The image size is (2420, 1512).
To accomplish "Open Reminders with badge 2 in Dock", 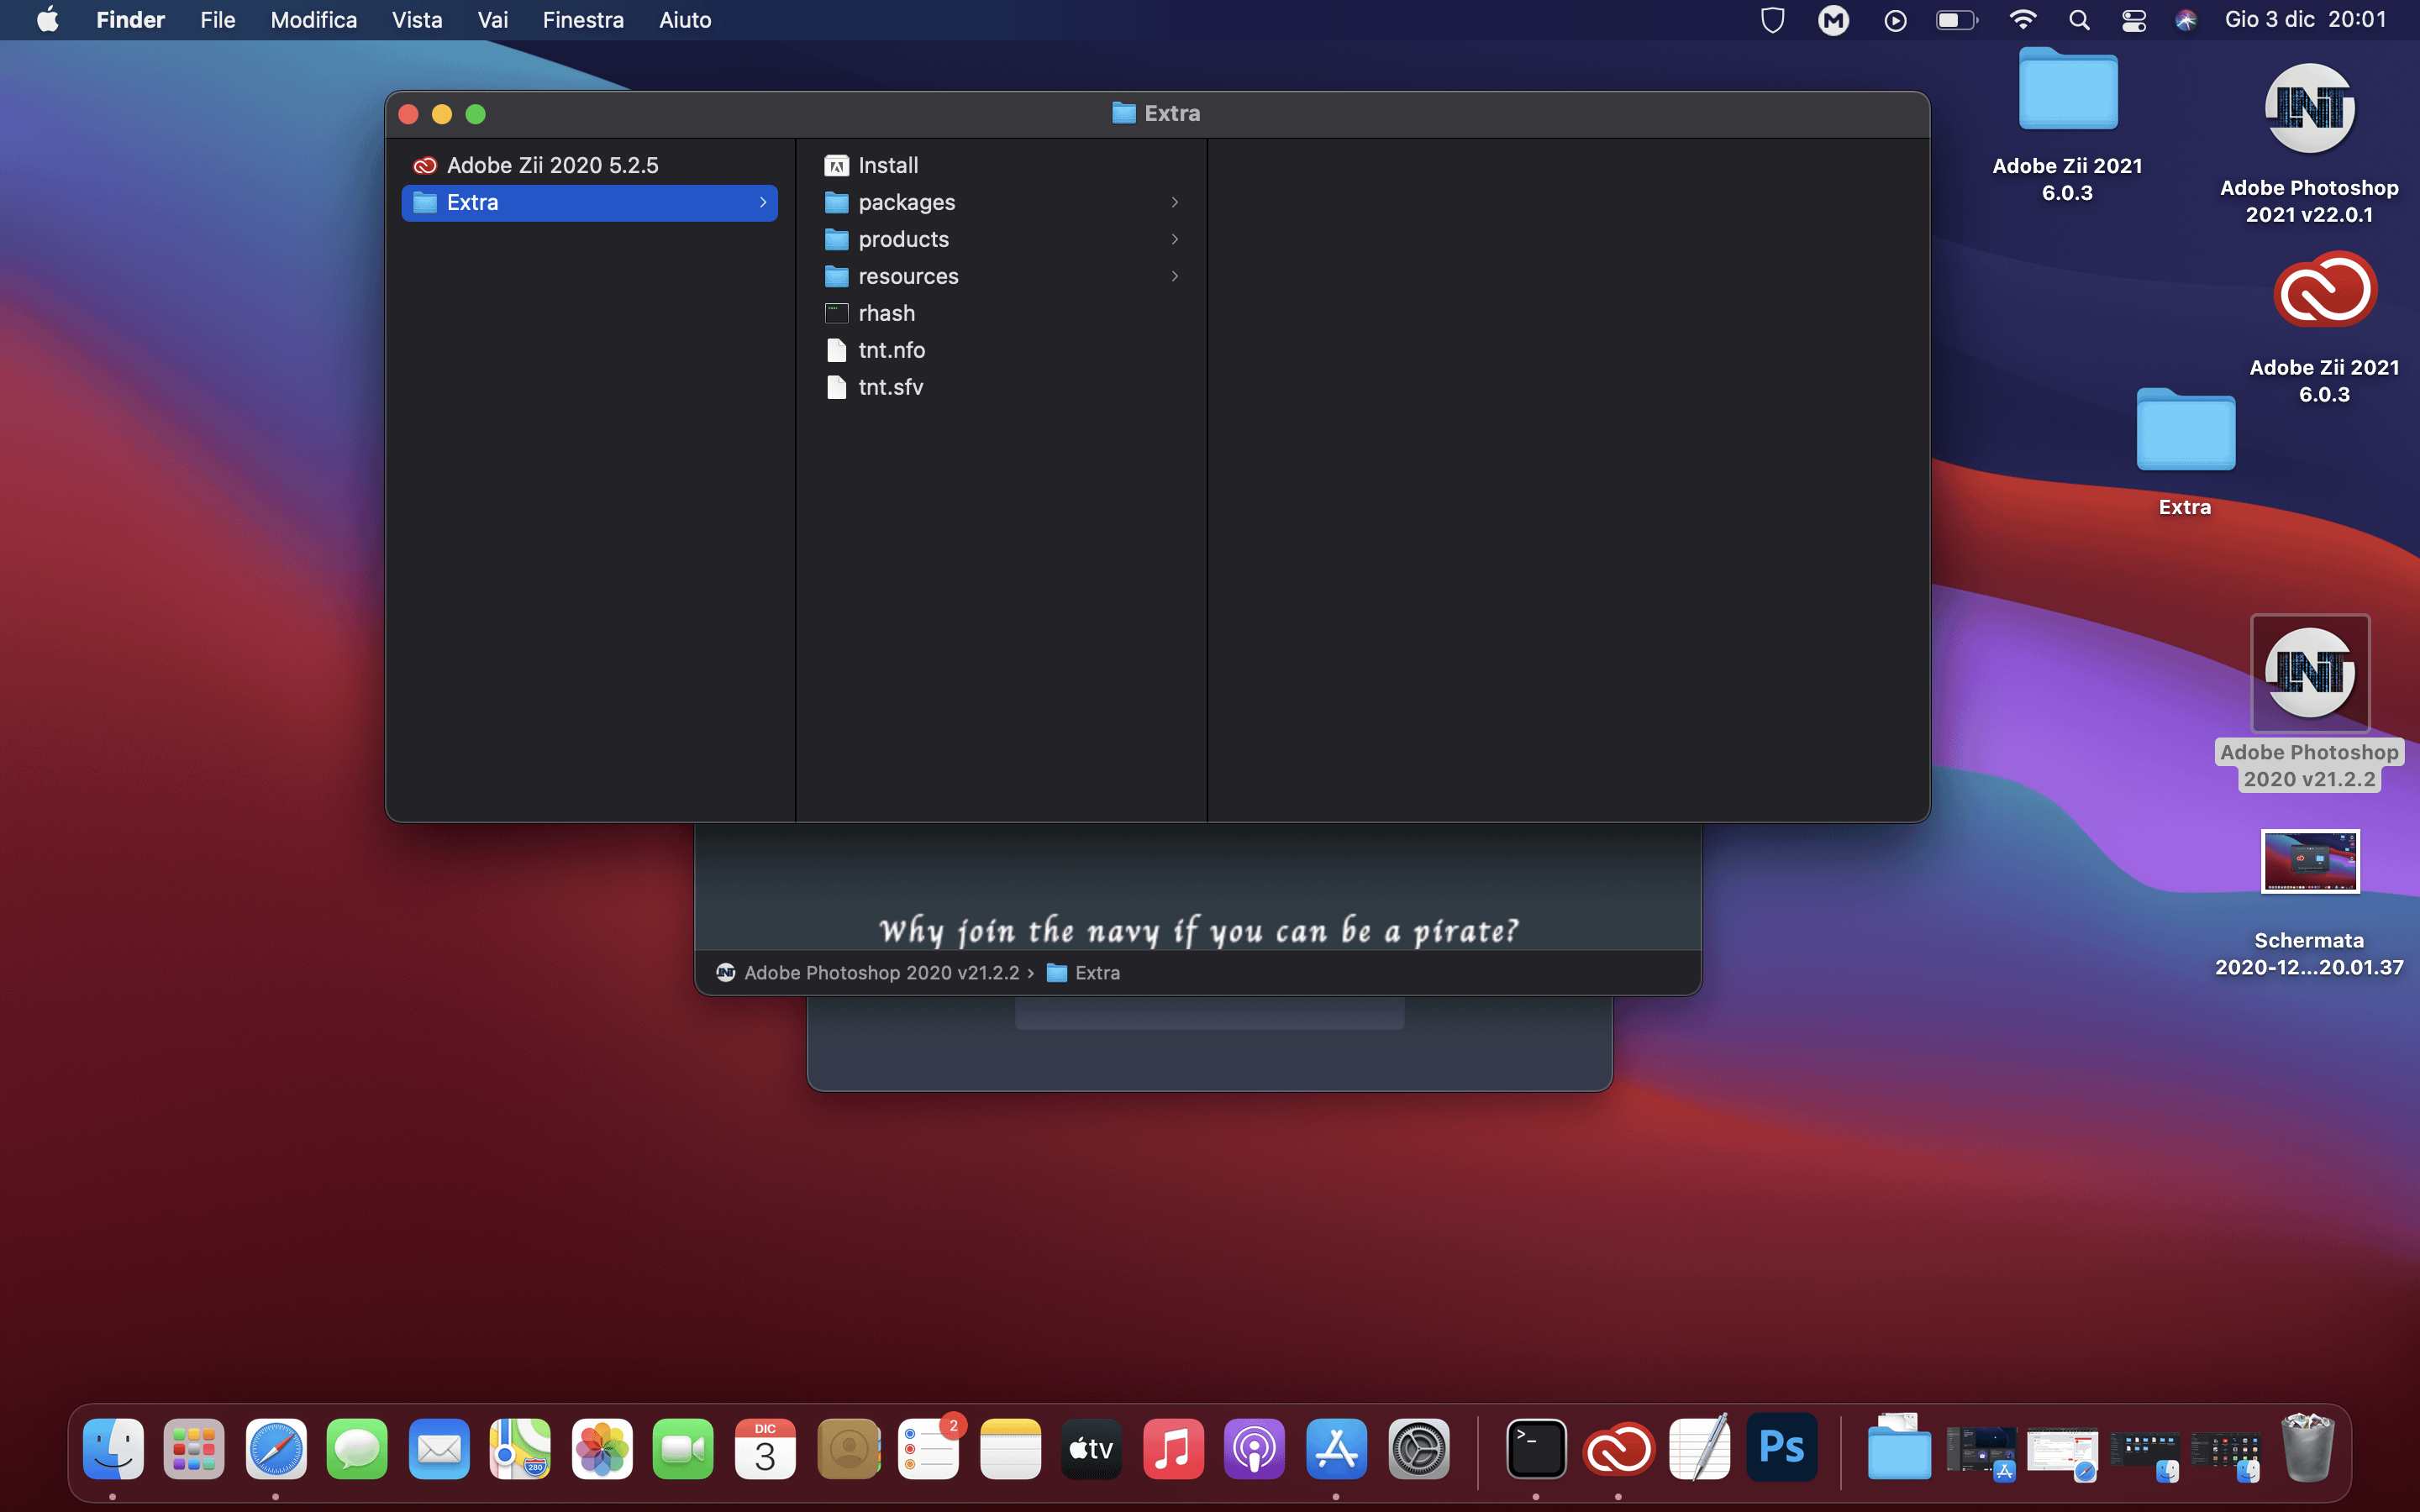I will point(929,1448).
